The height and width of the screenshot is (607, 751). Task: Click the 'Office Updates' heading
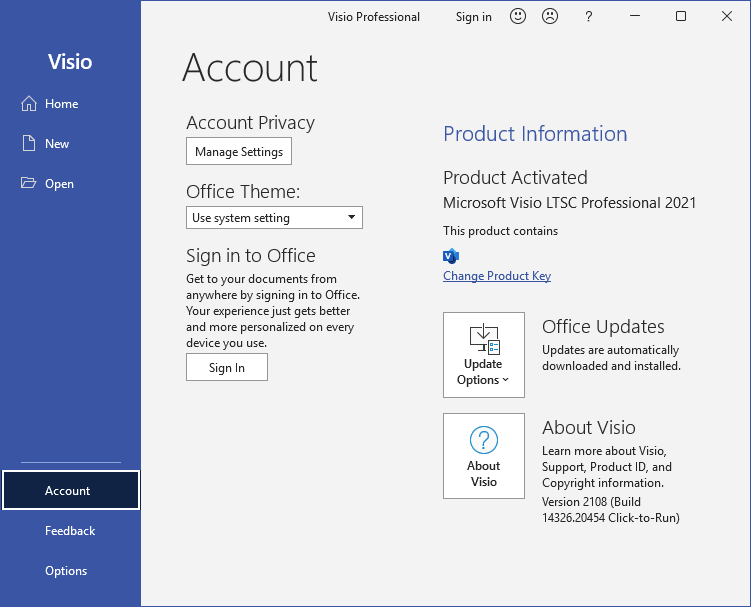point(603,327)
